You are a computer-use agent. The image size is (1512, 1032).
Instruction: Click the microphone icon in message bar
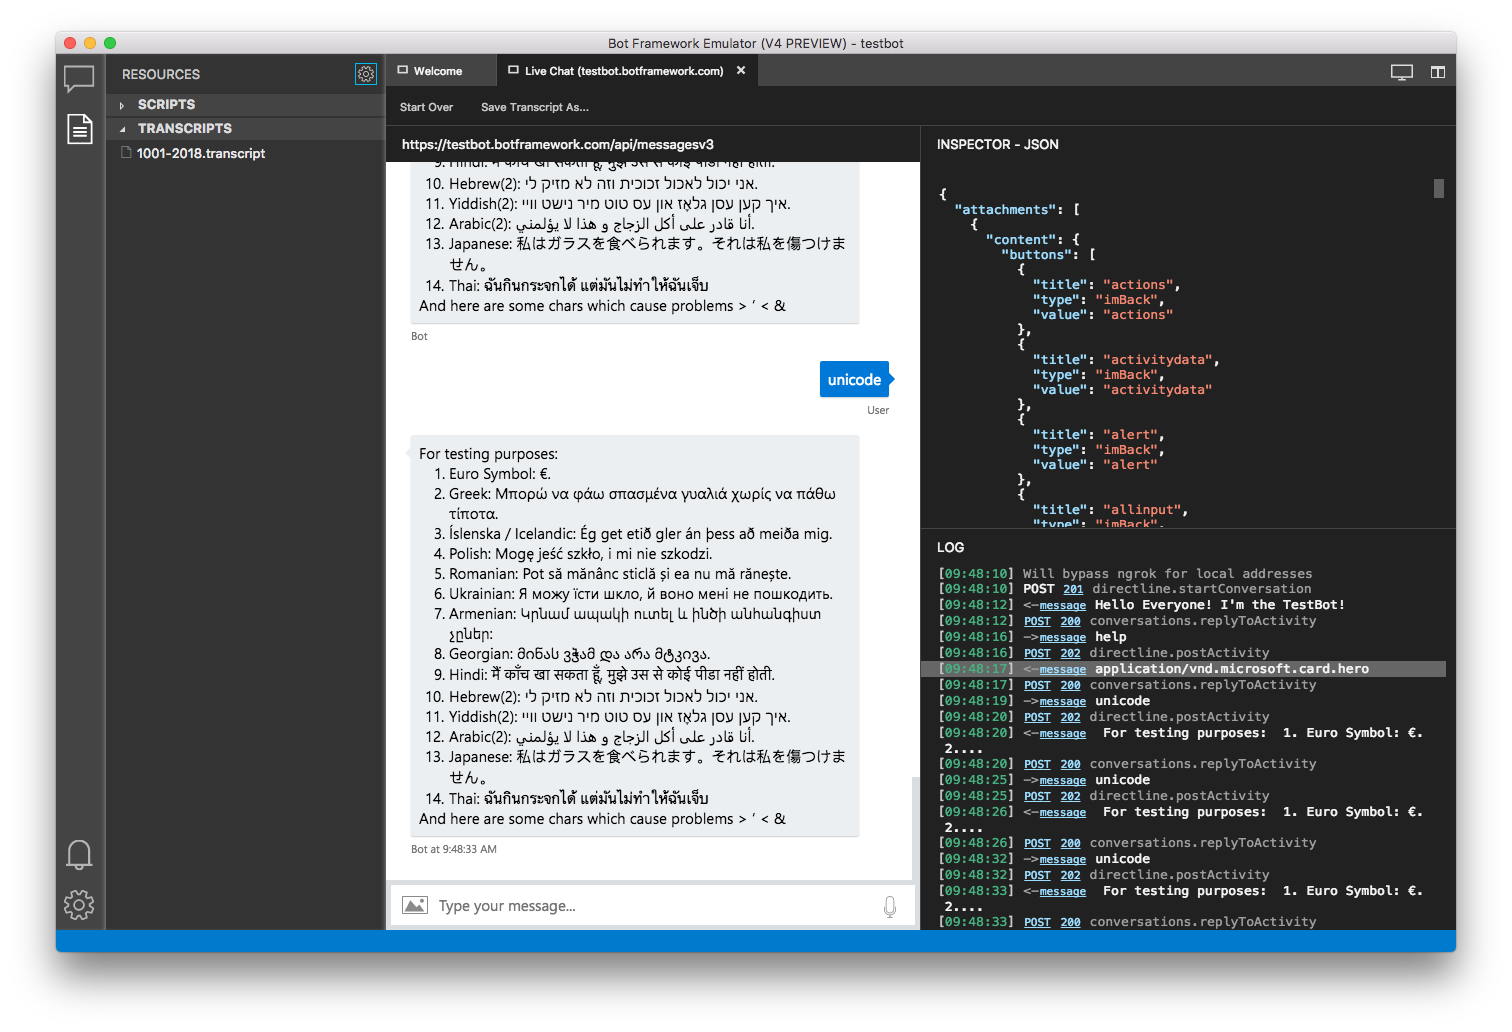[x=889, y=906]
